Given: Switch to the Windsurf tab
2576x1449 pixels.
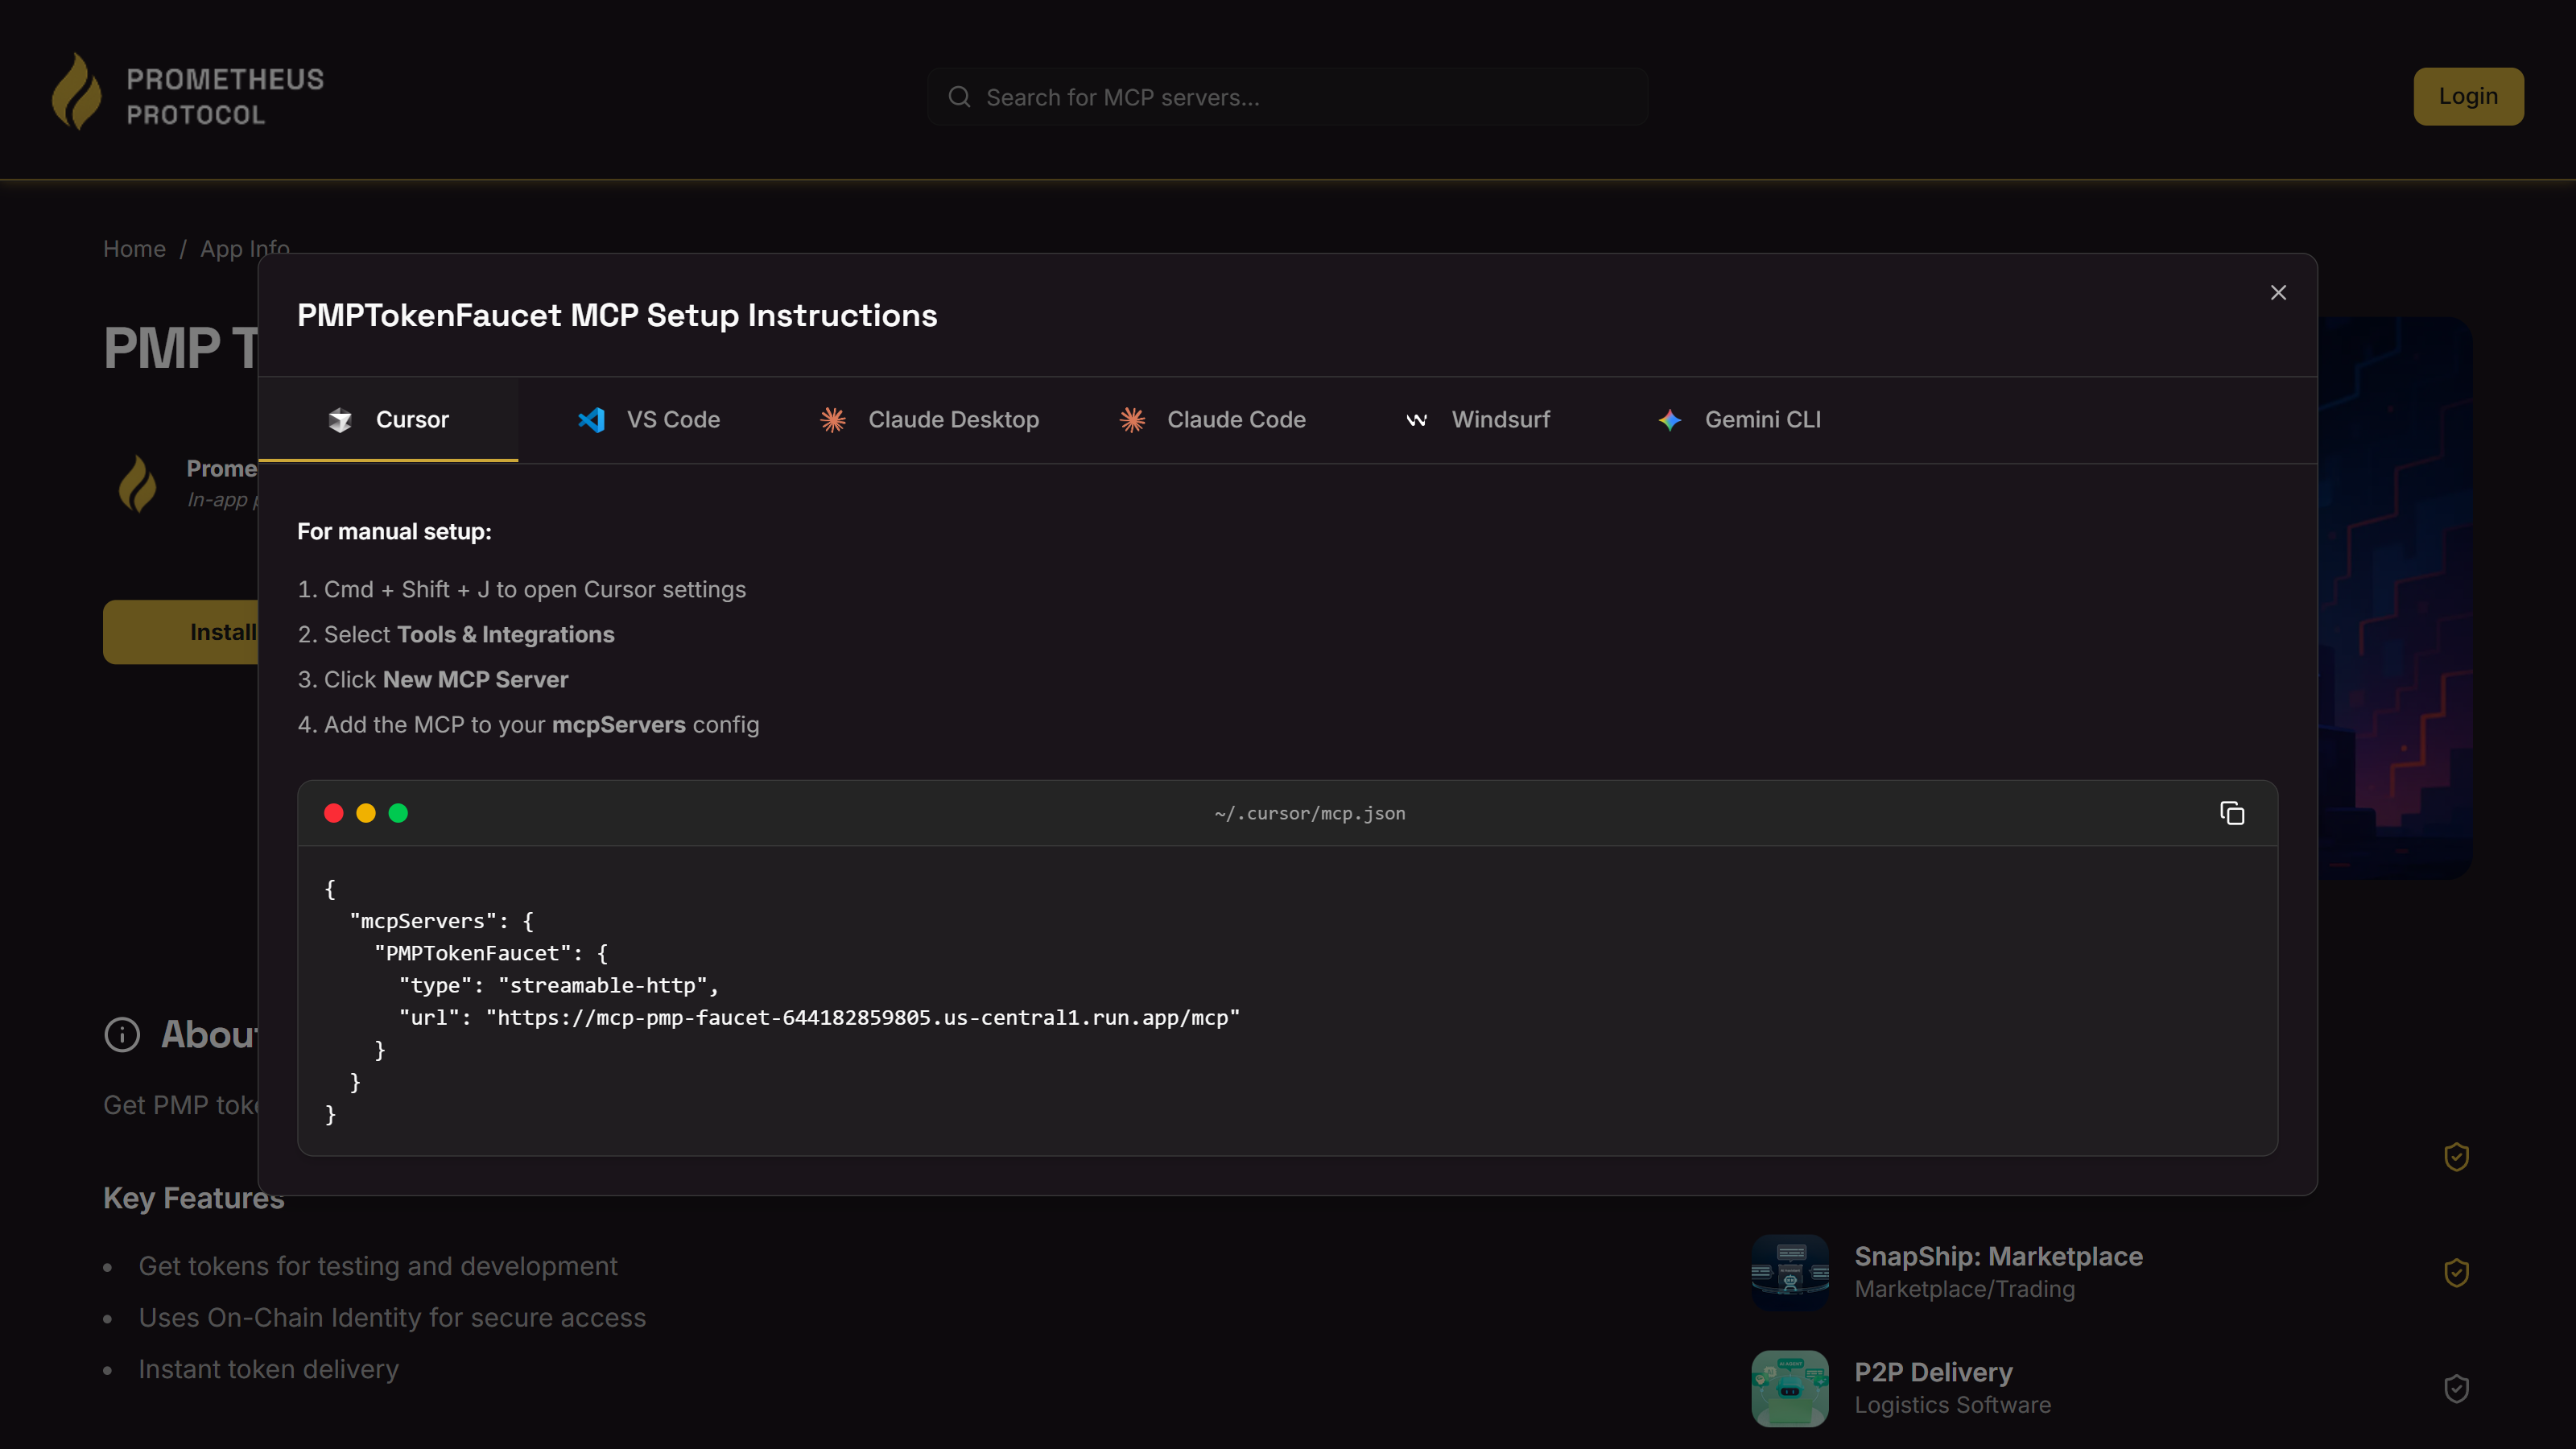Looking at the screenshot, I should click(x=1478, y=420).
